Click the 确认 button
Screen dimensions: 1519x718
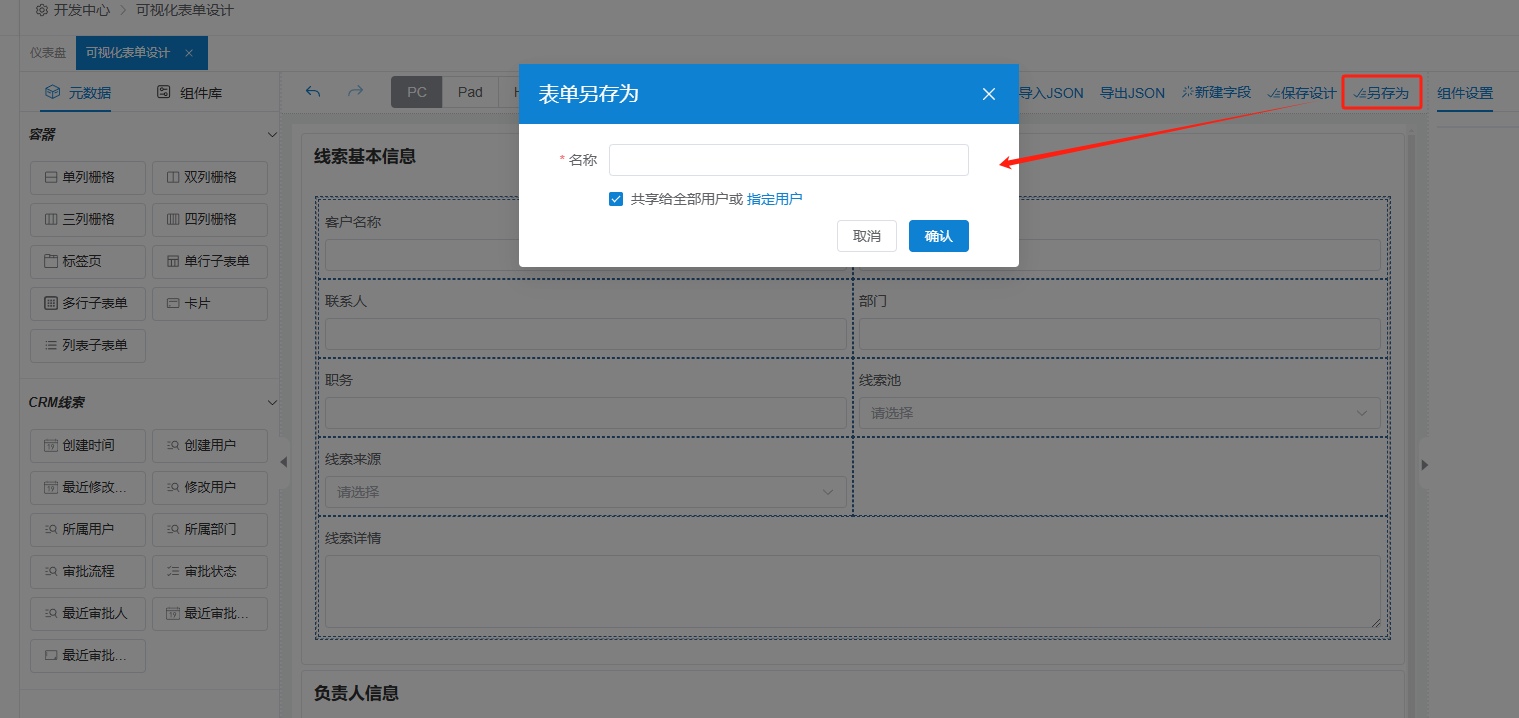(938, 236)
